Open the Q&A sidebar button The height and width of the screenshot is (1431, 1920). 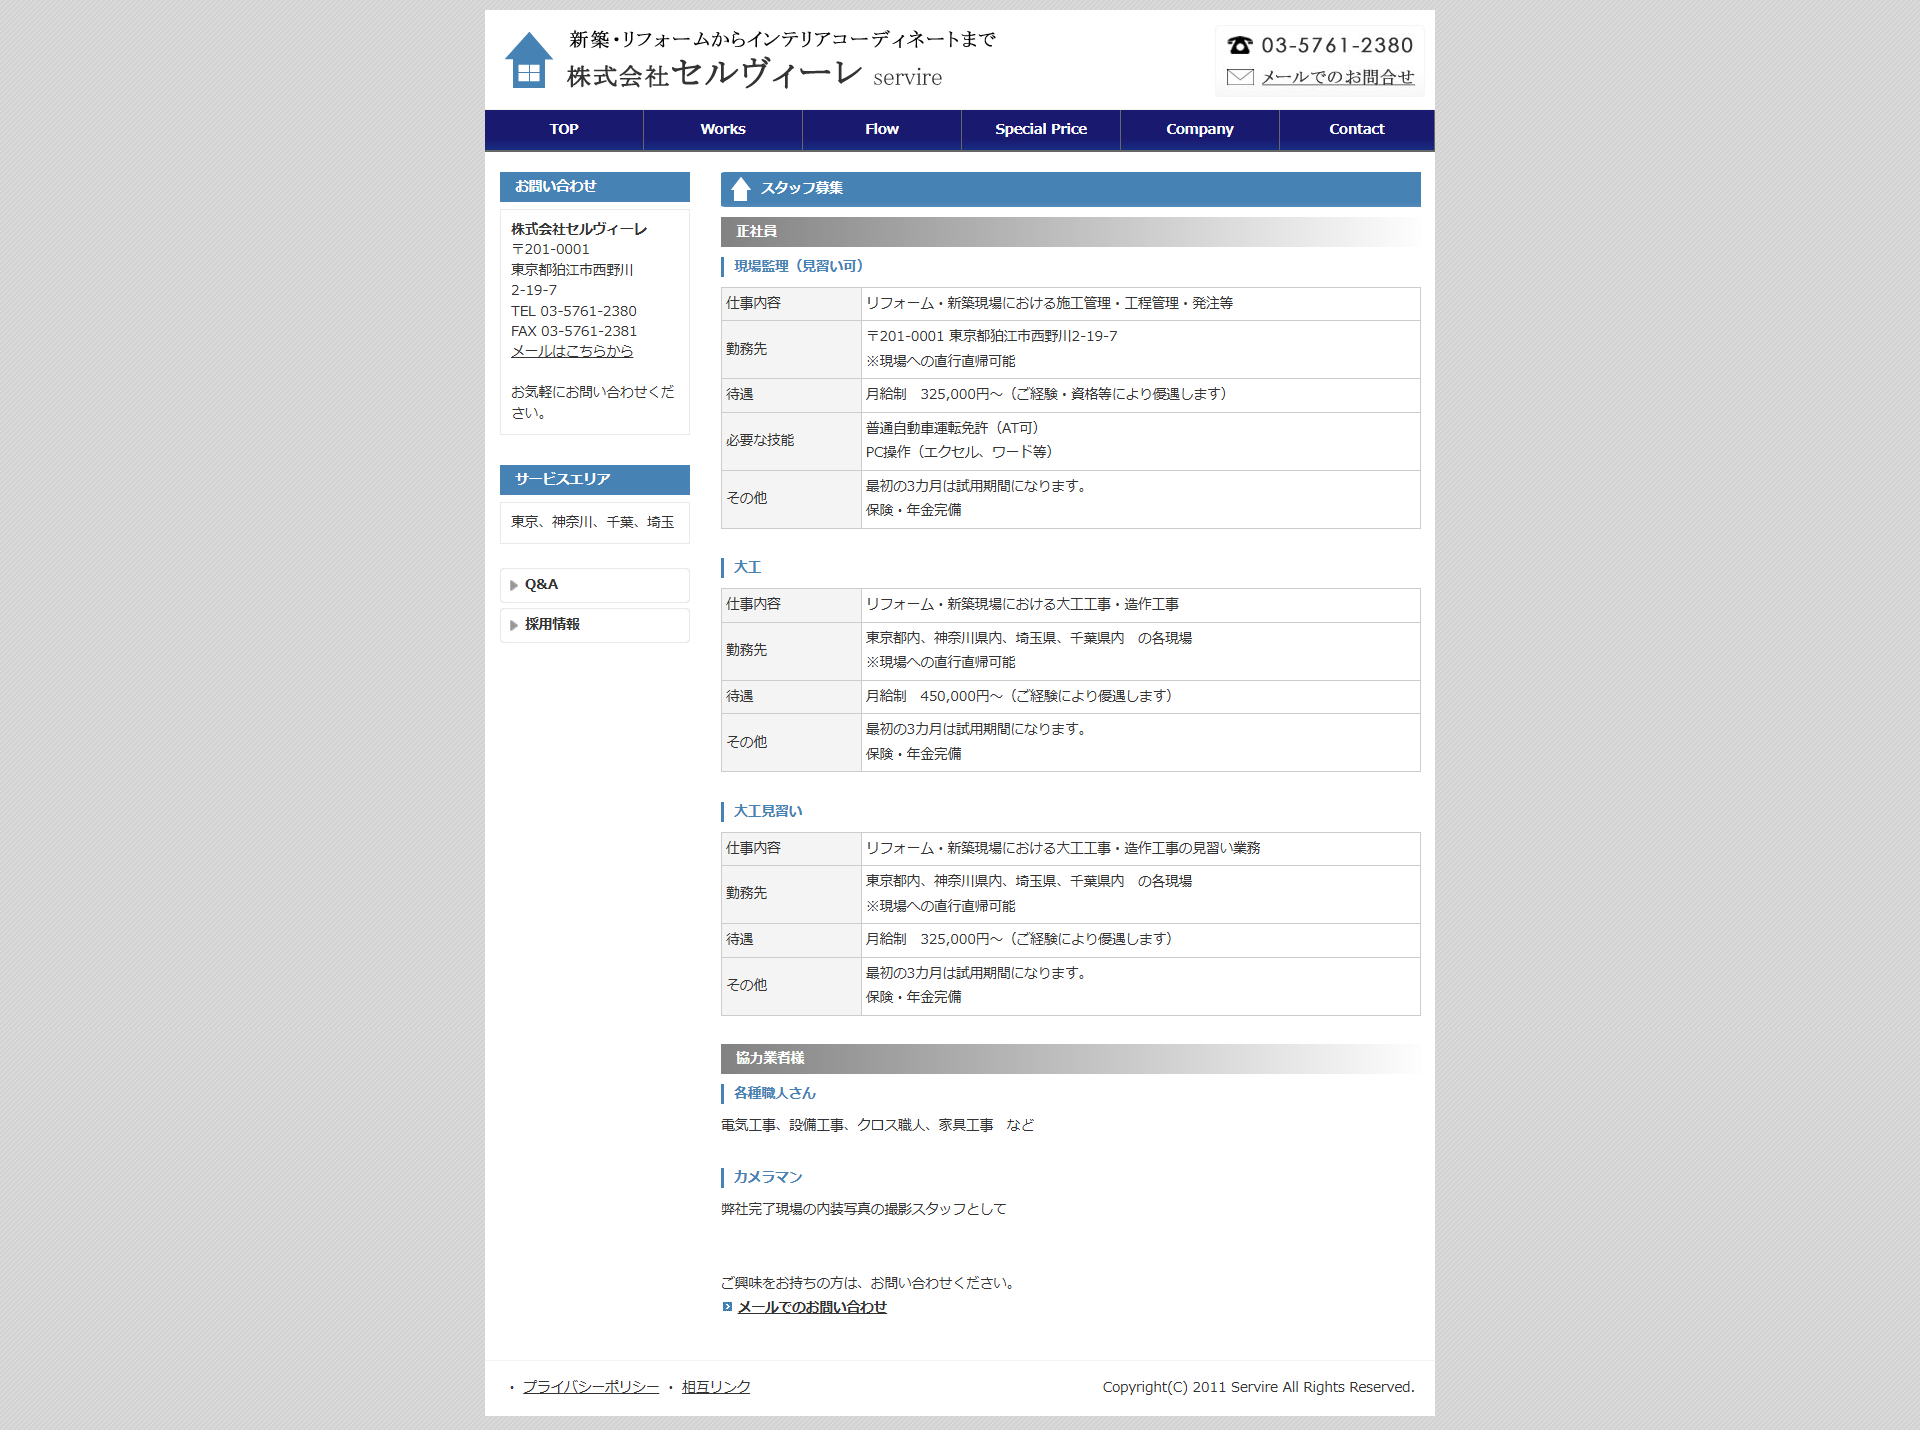[x=594, y=585]
